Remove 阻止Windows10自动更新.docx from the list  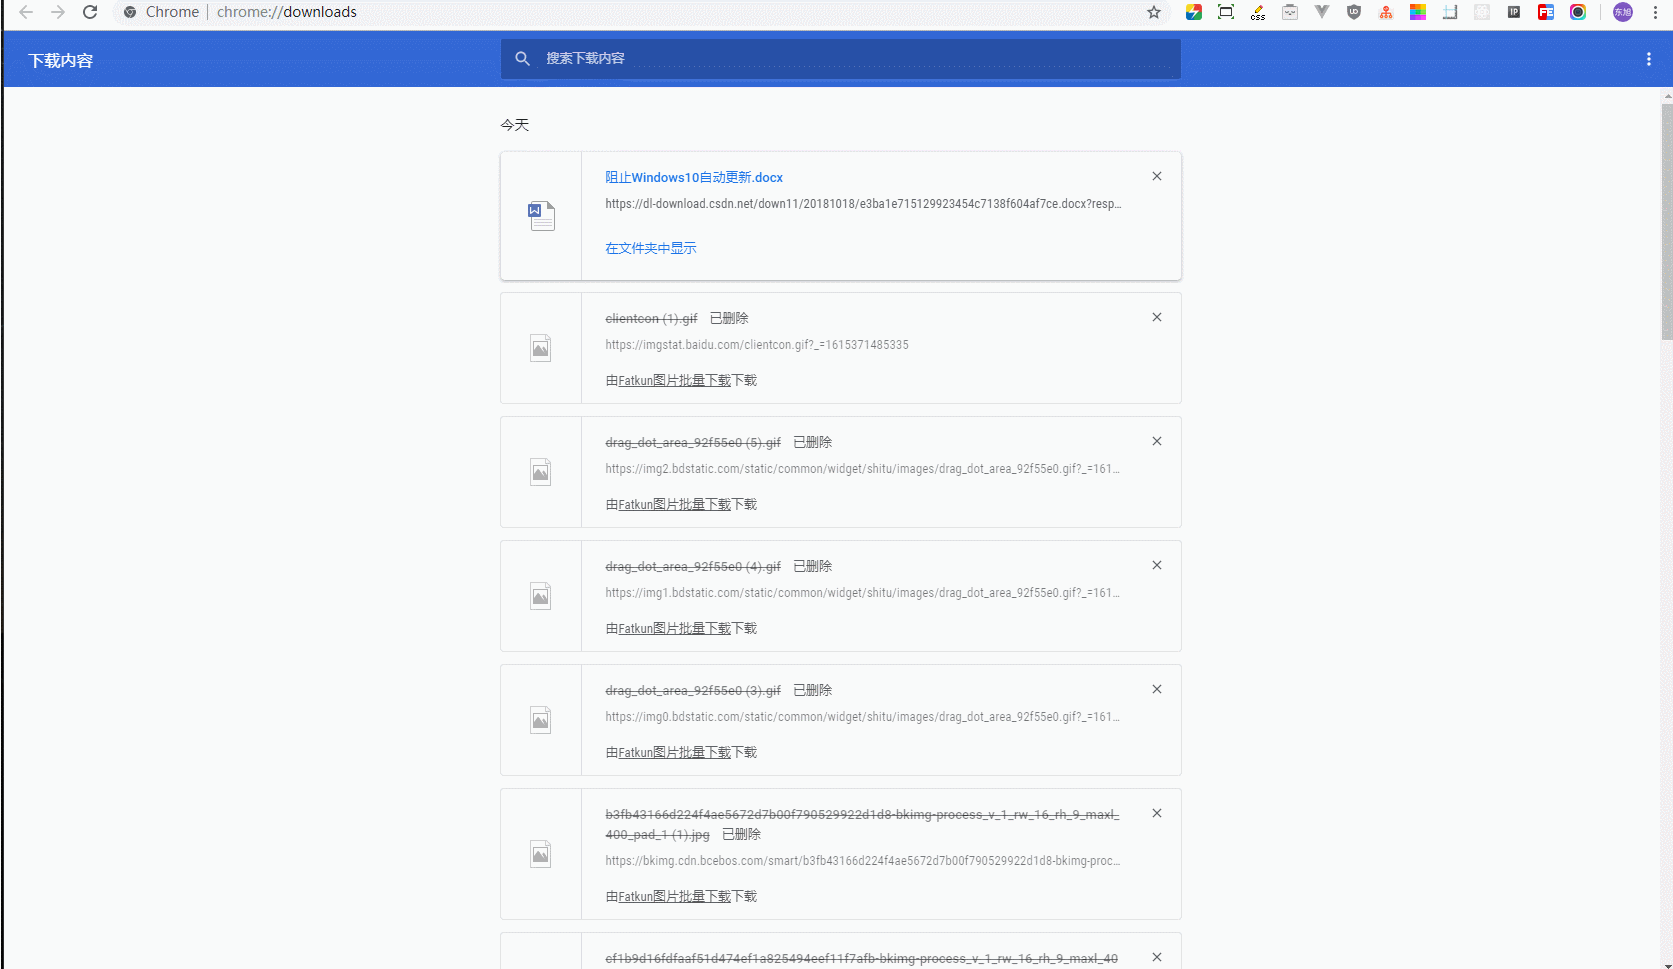(x=1157, y=176)
